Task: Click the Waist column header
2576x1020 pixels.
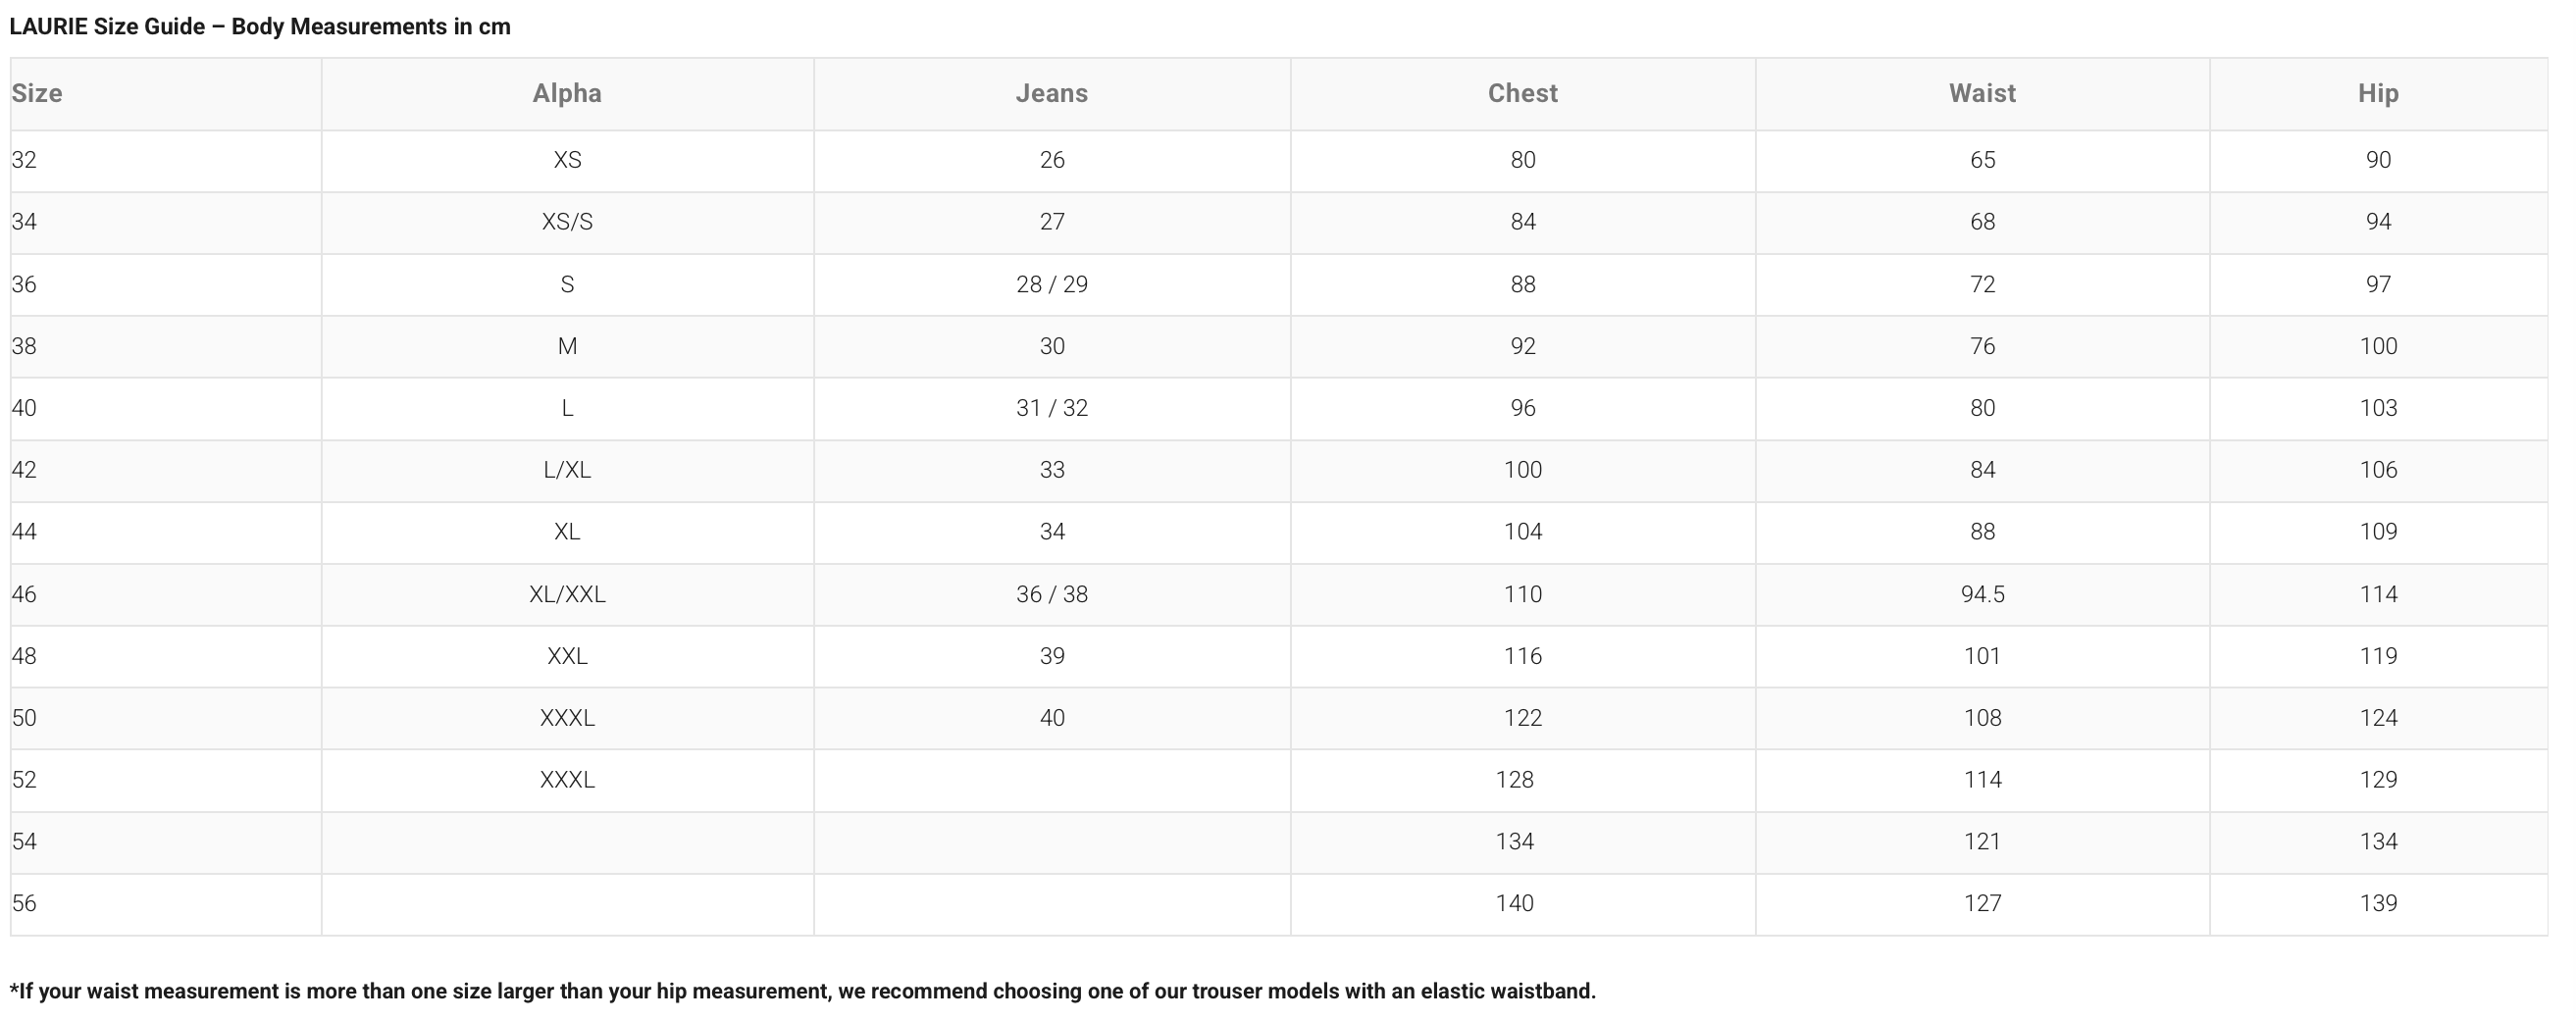Action: (x=1982, y=93)
